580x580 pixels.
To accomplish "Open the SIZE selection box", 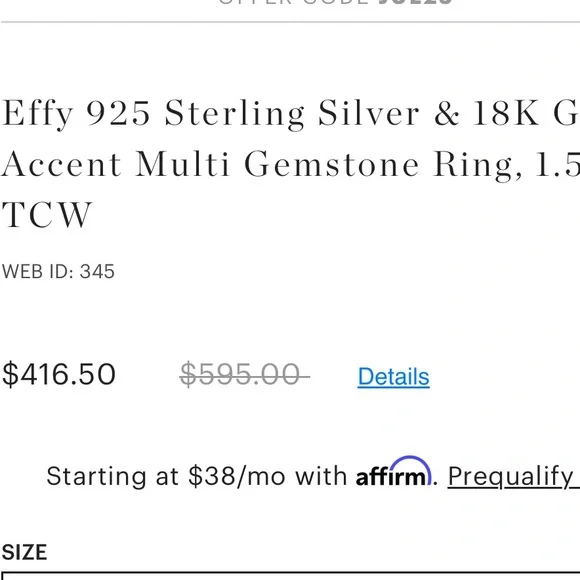I will point(290,575).
